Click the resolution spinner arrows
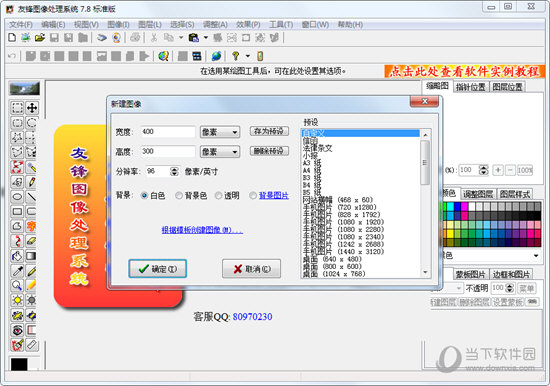This screenshot has height=386, width=550. coord(174,171)
